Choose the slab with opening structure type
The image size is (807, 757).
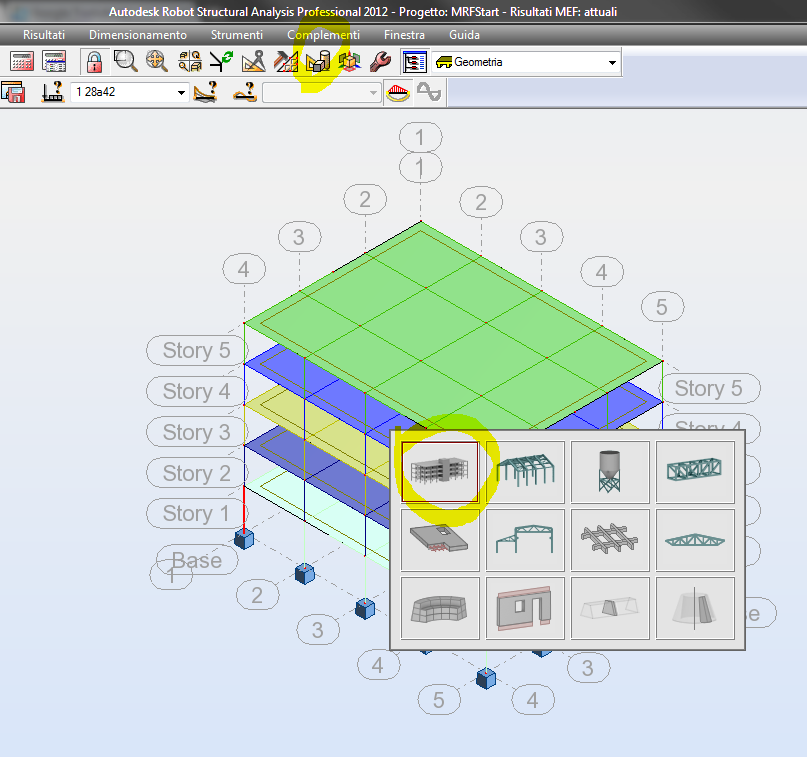(440, 540)
